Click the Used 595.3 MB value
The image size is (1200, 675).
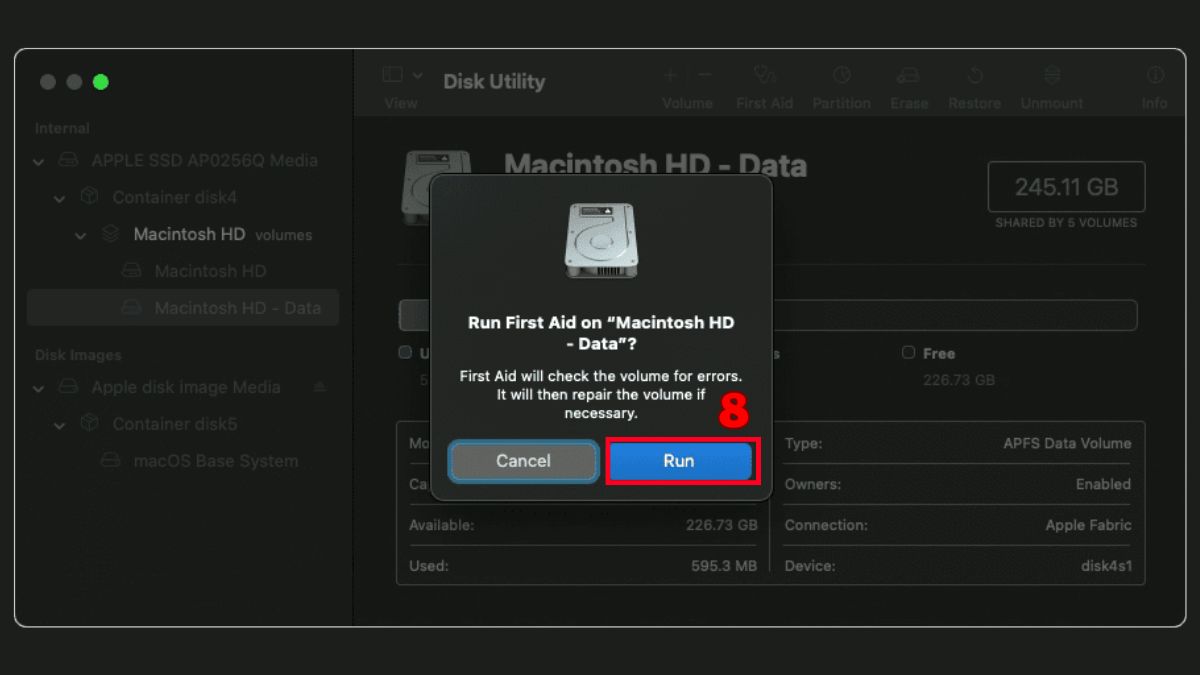[x=724, y=566]
